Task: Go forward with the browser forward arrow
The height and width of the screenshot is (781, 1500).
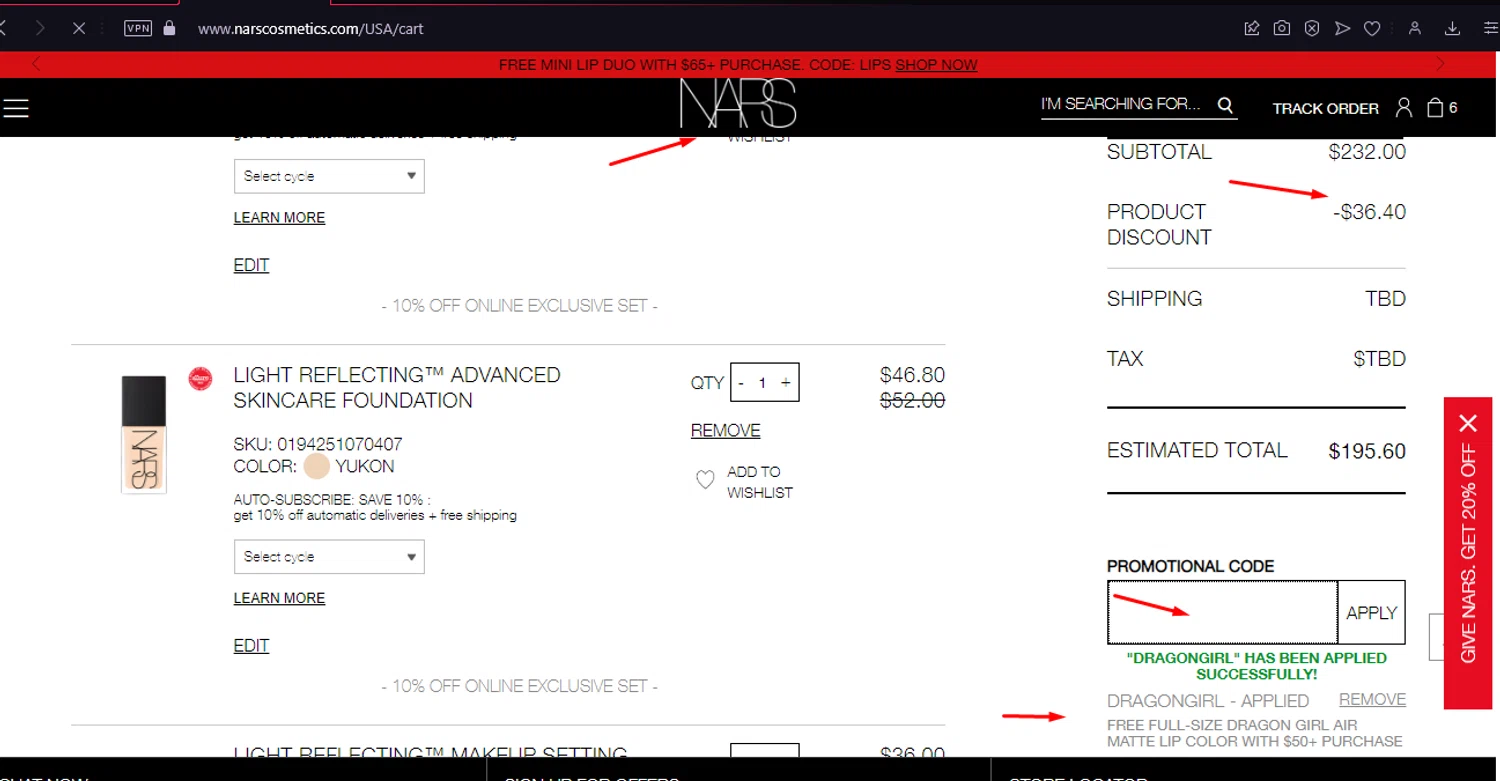Action: [40, 28]
